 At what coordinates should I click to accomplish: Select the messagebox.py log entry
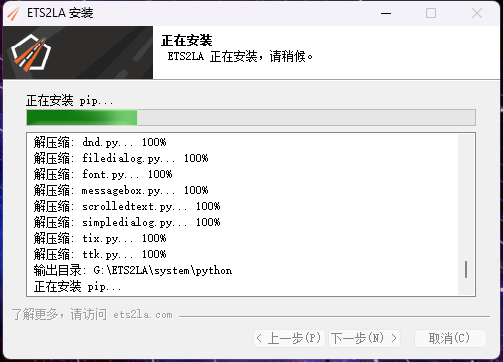click(x=121, y=190)
